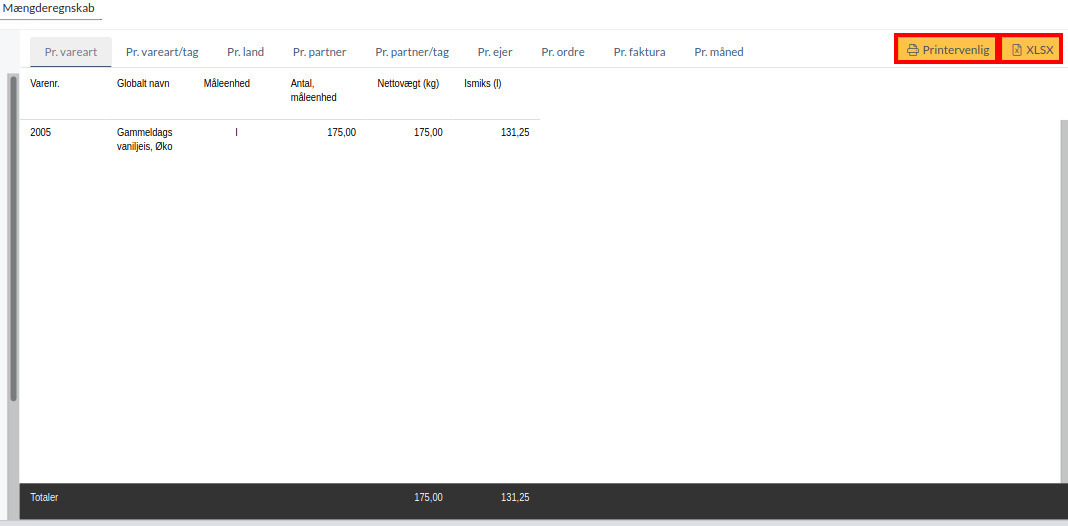This screenshot has height=526, width=1068.
Task: Open the Pr. ordre tab
Action: pos(563,52)
